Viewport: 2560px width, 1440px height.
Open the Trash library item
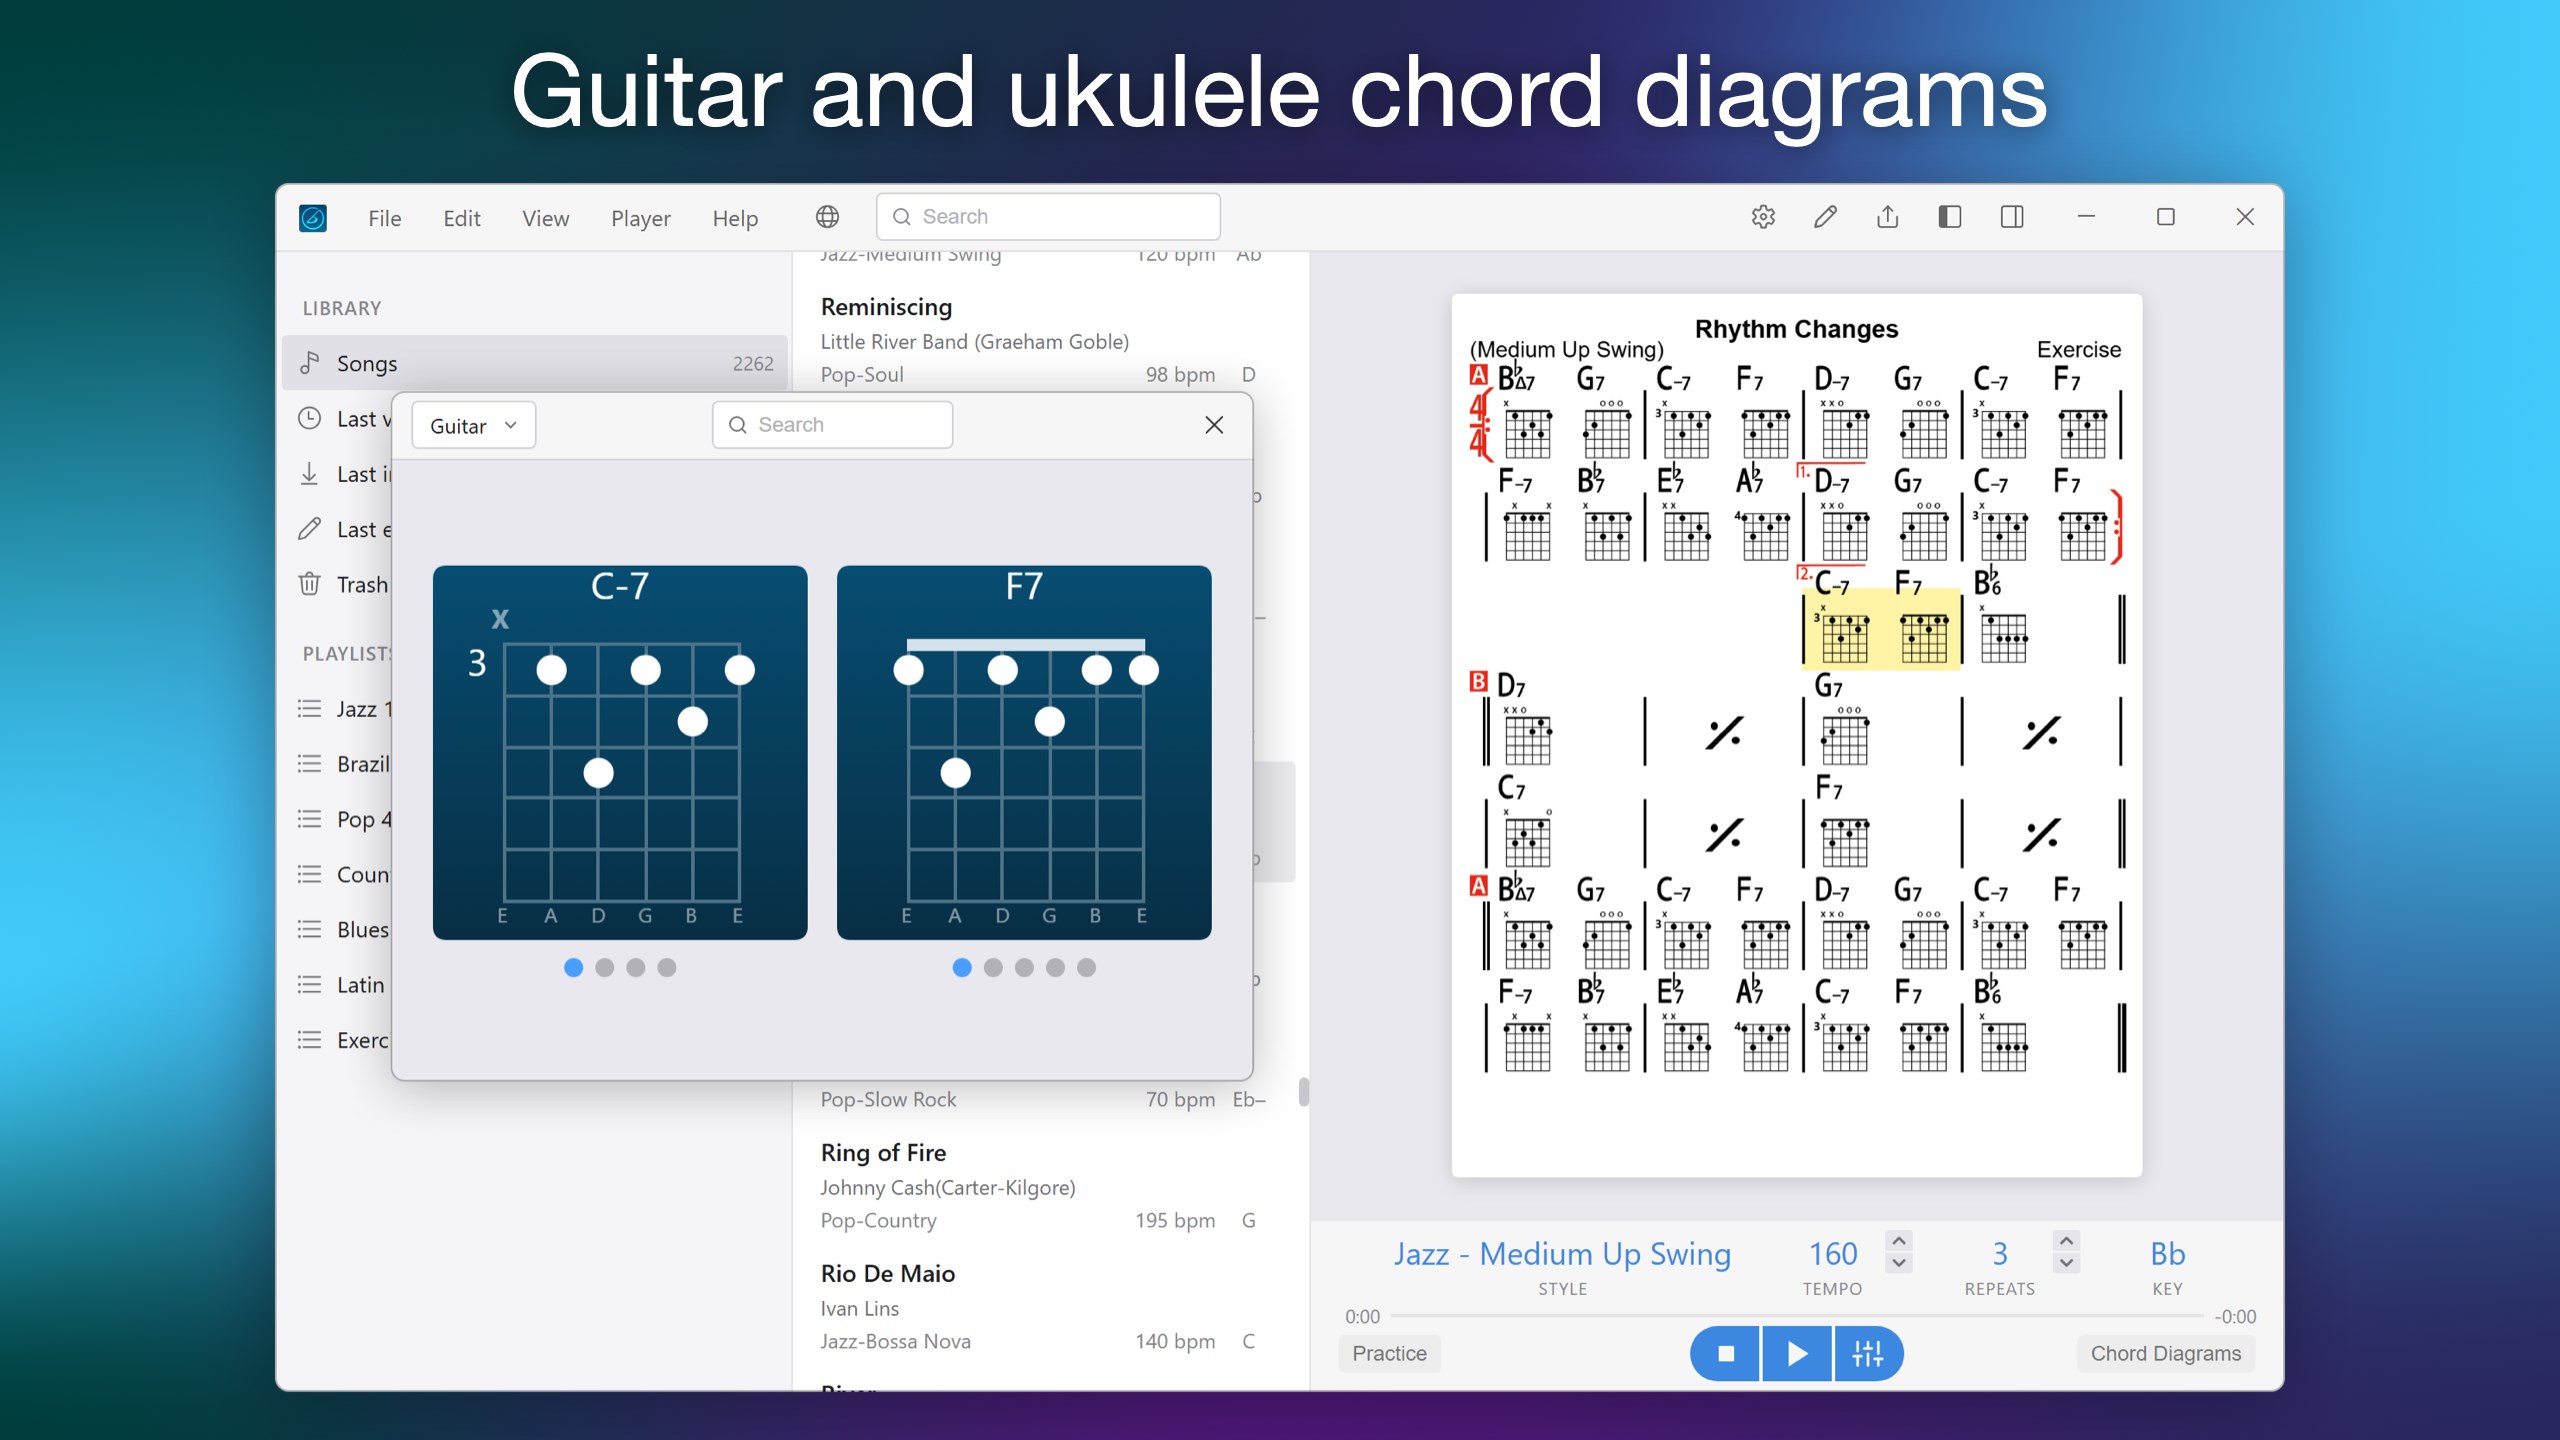point(344,584)
